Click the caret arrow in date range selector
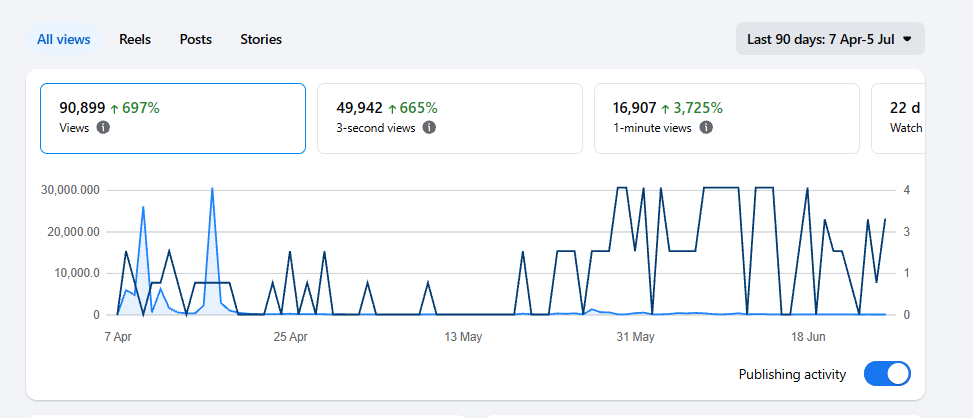The height and width of the screenshot is (418, 973). click(x=907, y=39)
